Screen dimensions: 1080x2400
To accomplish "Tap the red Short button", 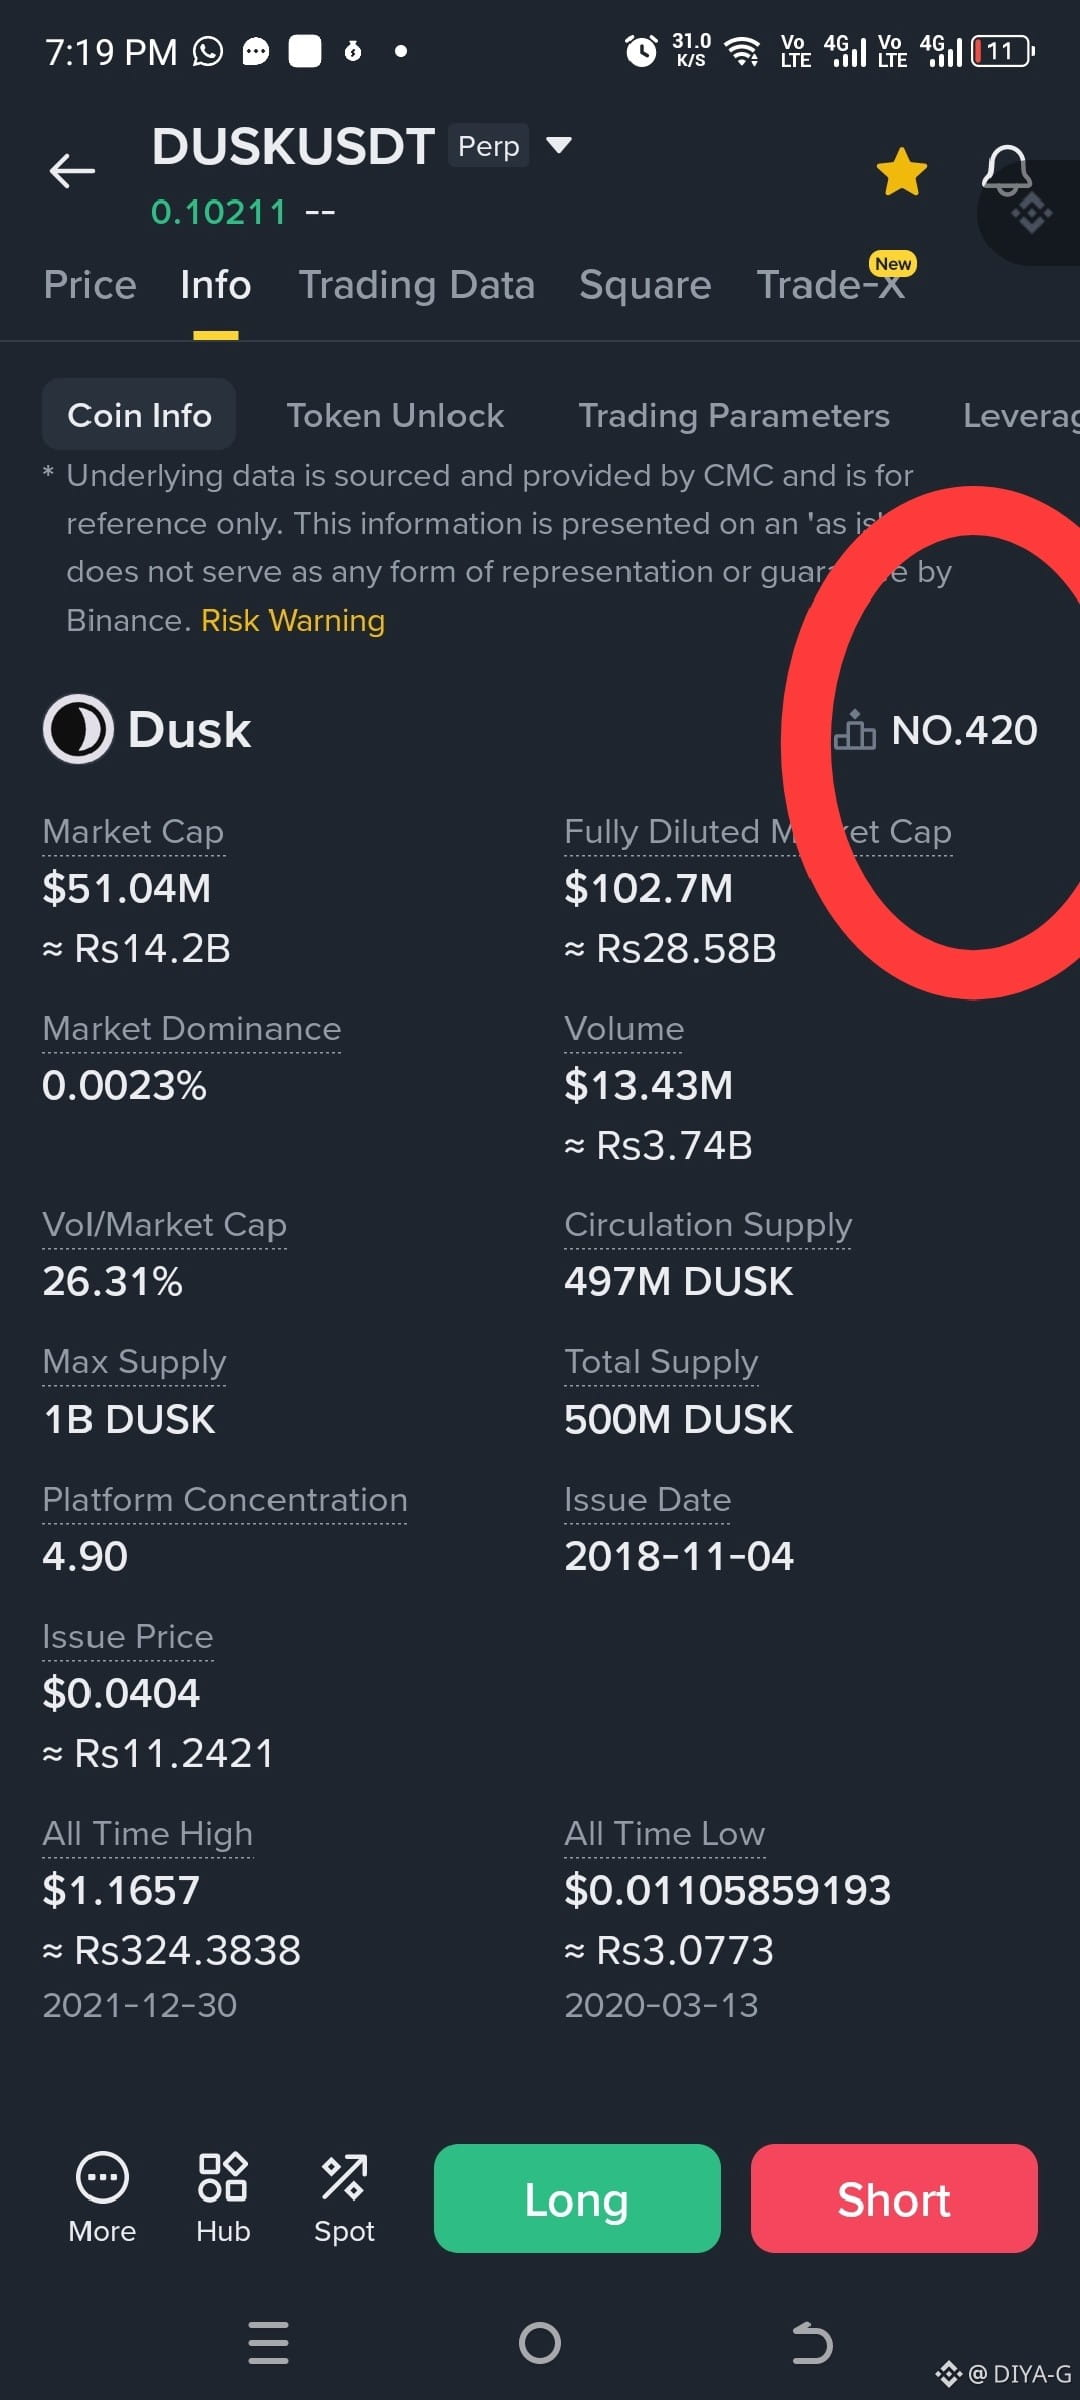I will coord(894,2198).
